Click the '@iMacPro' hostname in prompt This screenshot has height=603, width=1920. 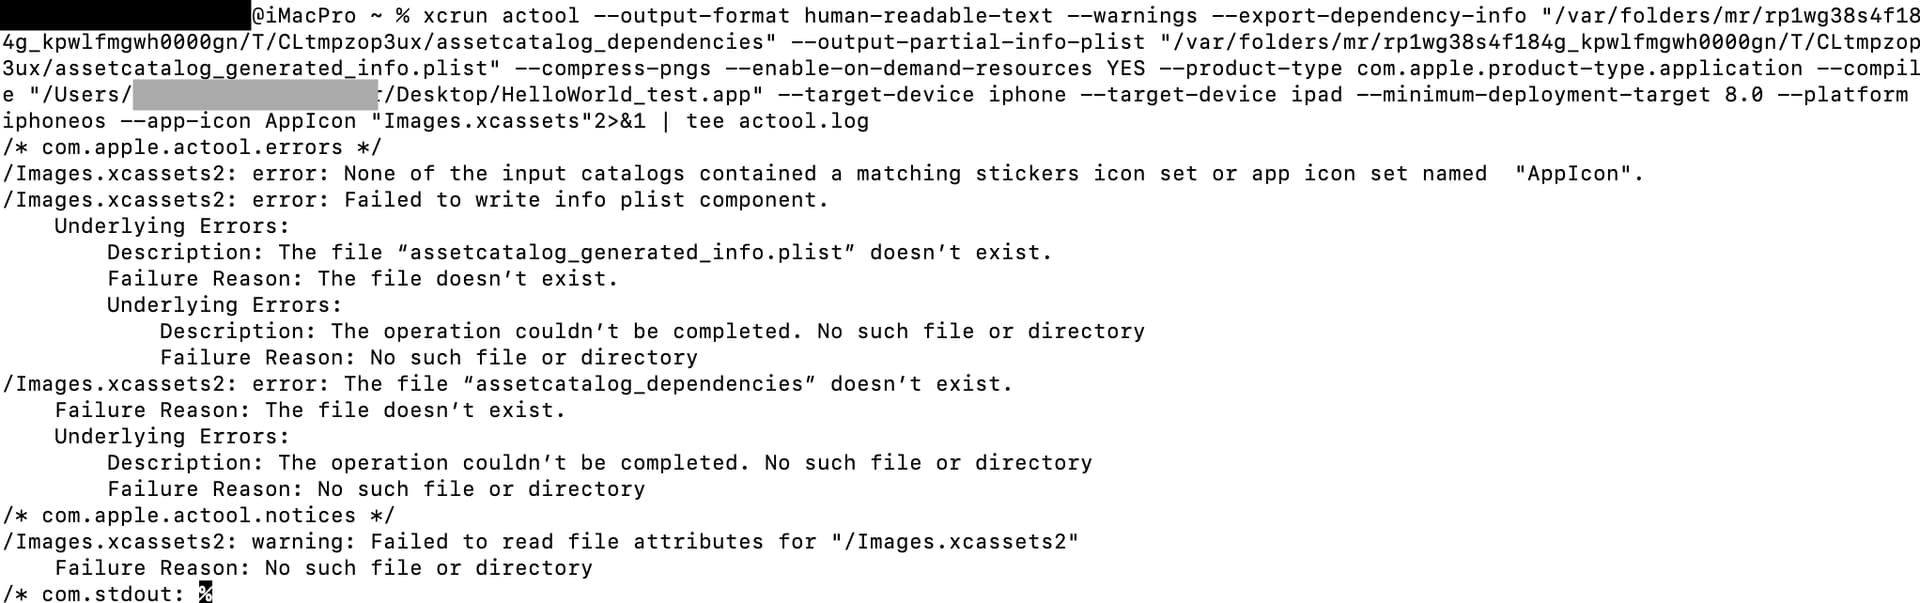click(x=304, y=16)
